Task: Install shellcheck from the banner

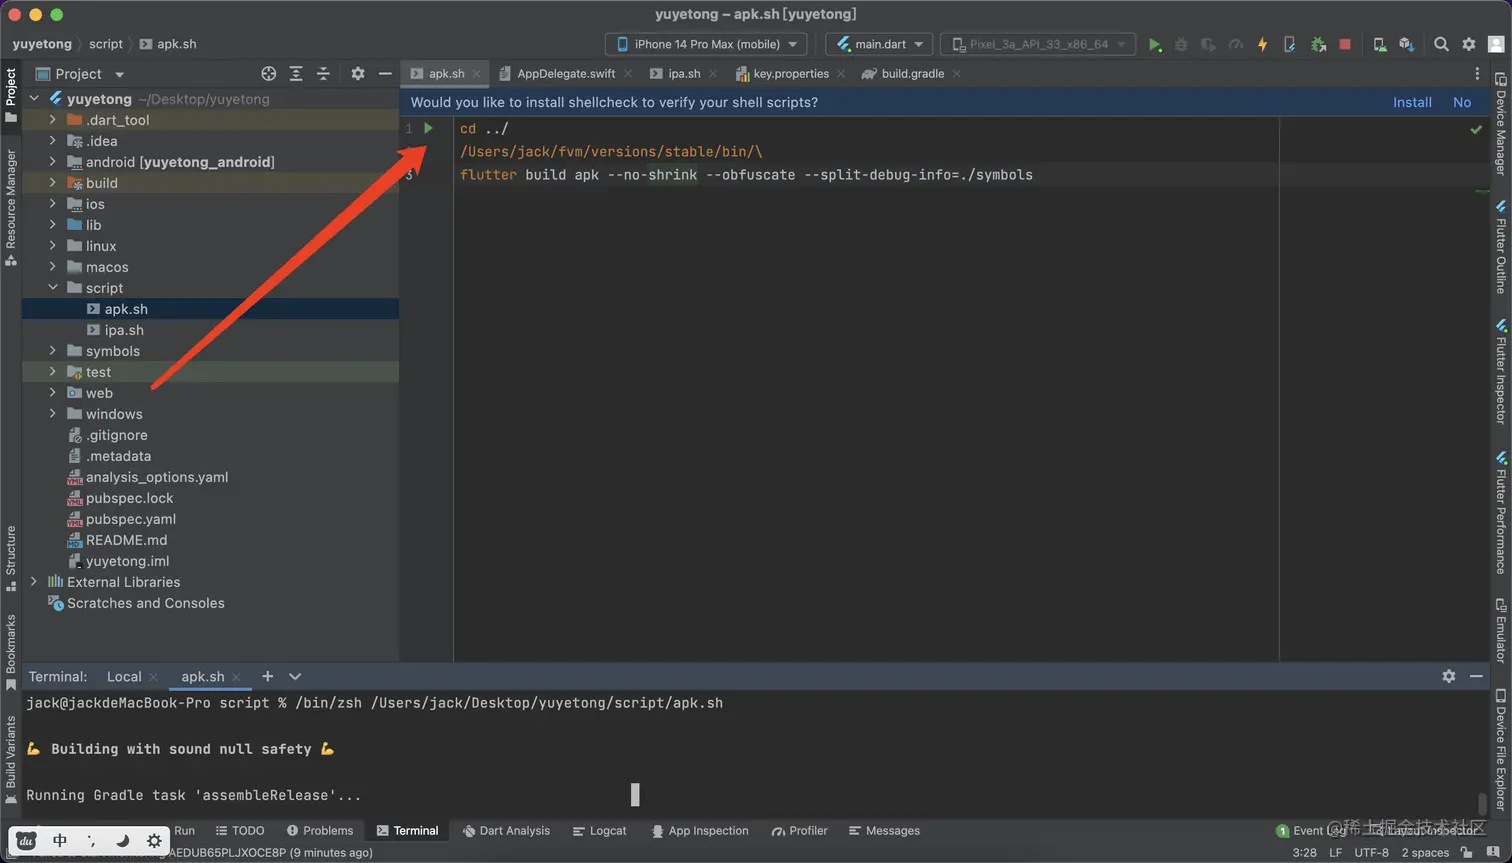Action: pyautogui.click(x=1412, y=102)
